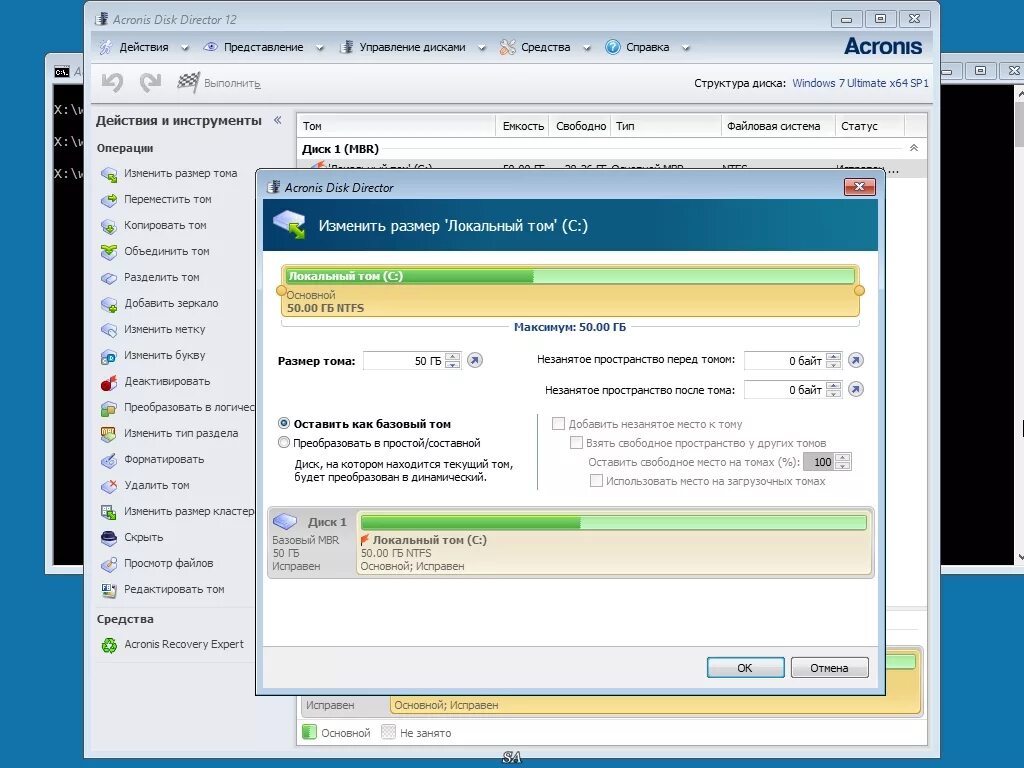This screenshot has height=768, width=1024.
Task: Open dropdown arrow next to Представление menu
Action: pos(319,48)
